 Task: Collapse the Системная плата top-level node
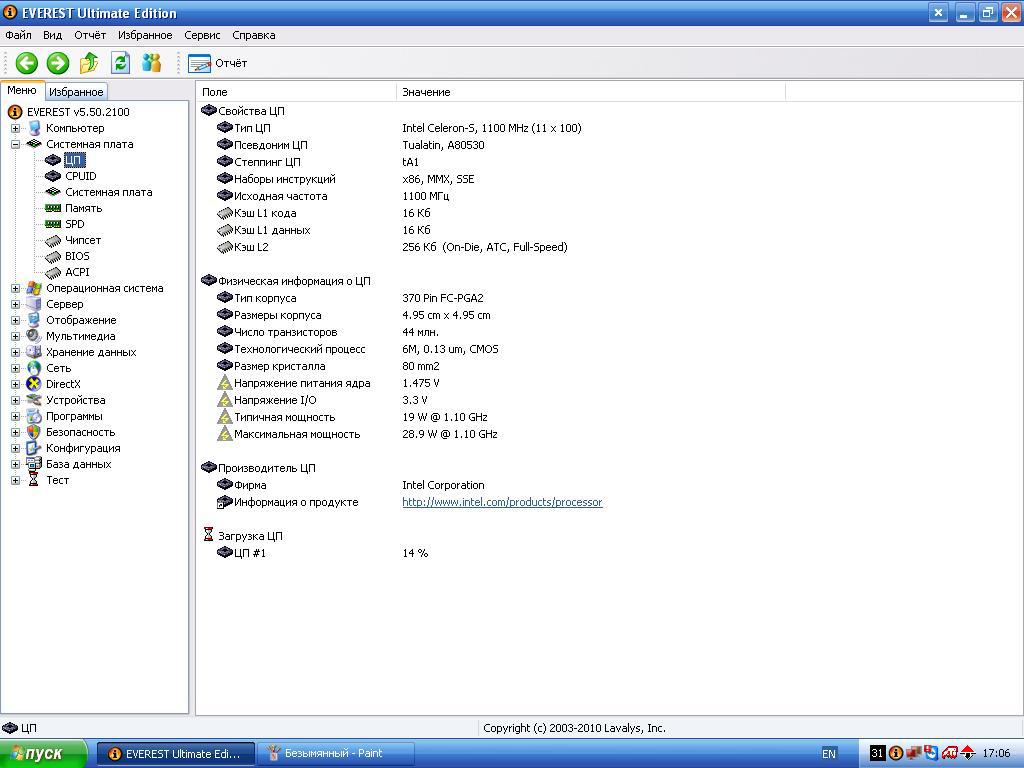[15, 144]
